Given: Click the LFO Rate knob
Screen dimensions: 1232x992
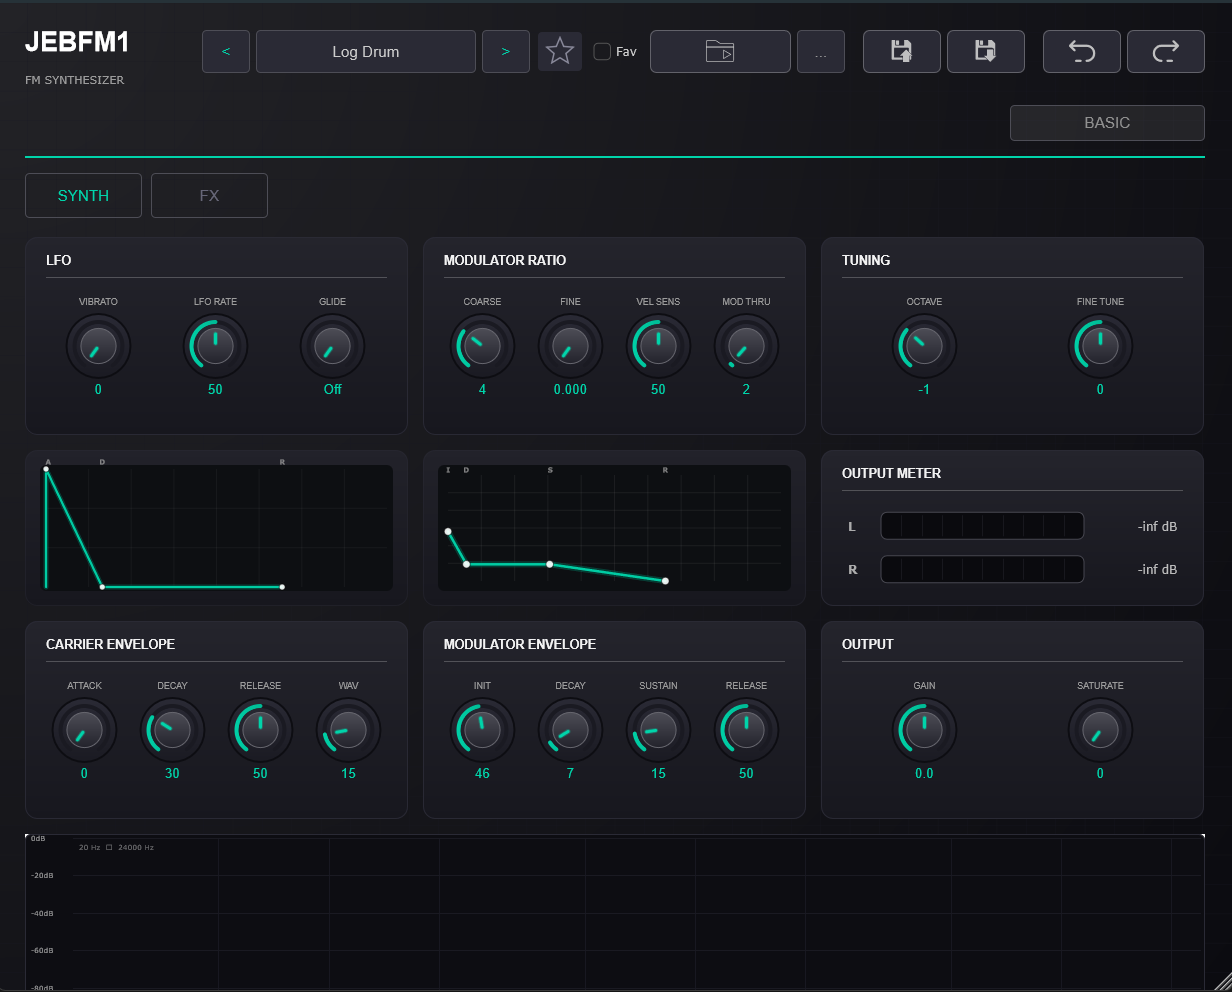Looking at the screenshot, I should coord(215,346).
